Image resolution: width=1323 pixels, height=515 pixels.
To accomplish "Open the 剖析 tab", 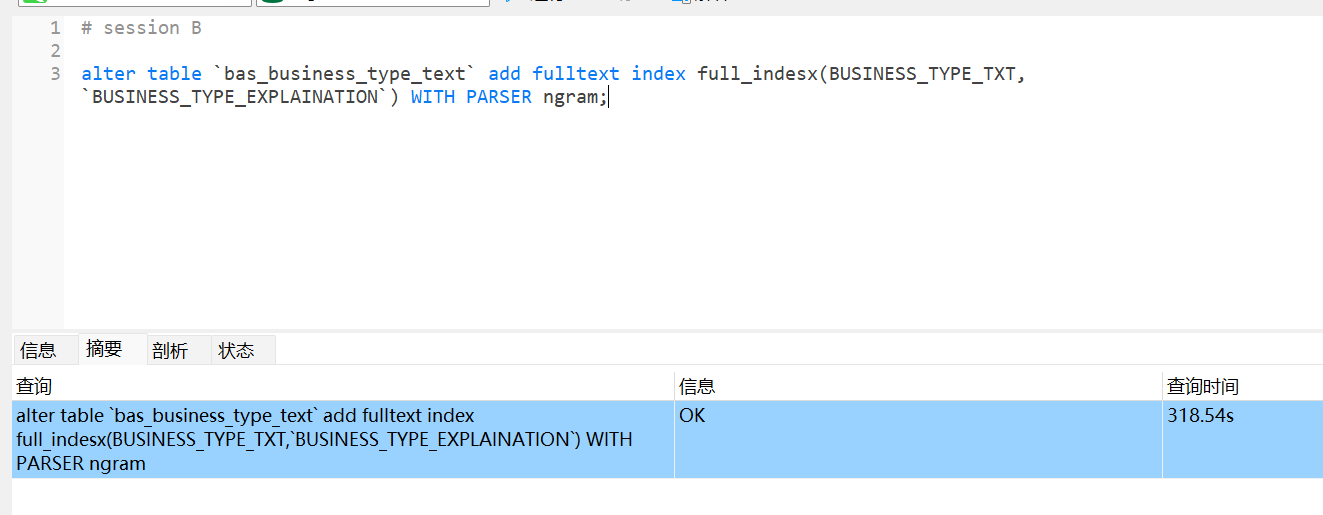I will [170, 350].
